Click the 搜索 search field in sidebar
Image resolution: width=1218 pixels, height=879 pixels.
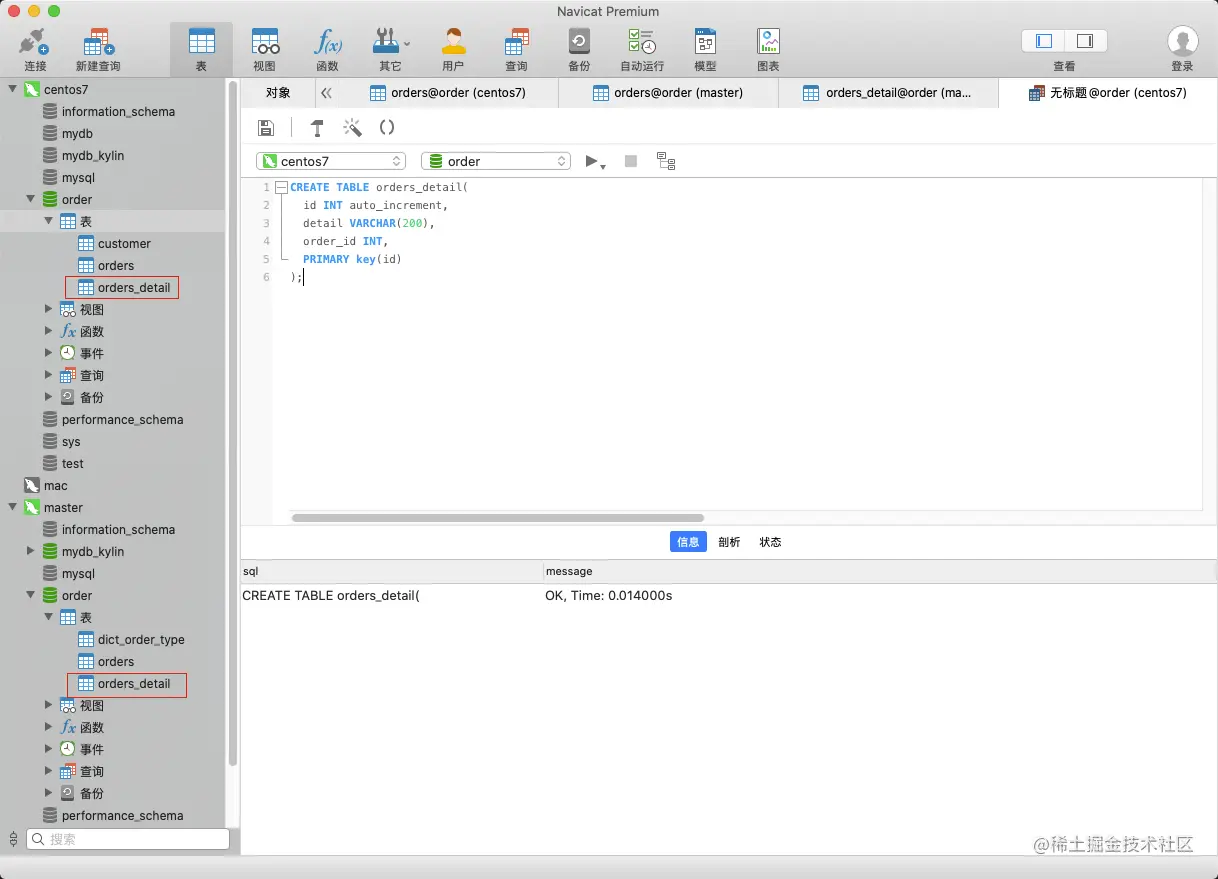[x=127, y=839]
